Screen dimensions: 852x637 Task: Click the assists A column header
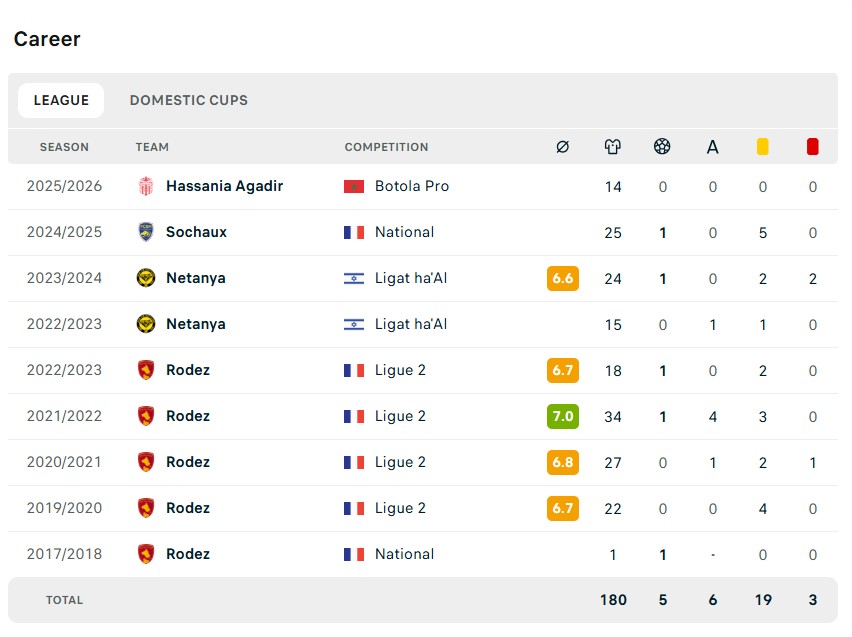[712, 147]
